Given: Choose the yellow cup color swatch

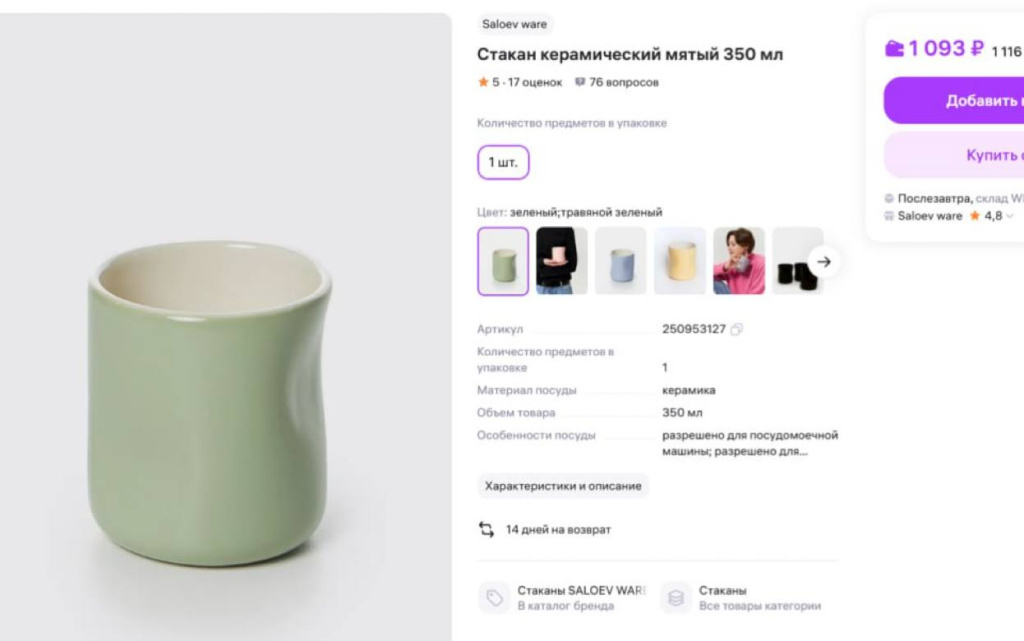Looking at the screenshot, I should (x=680, y=261).
